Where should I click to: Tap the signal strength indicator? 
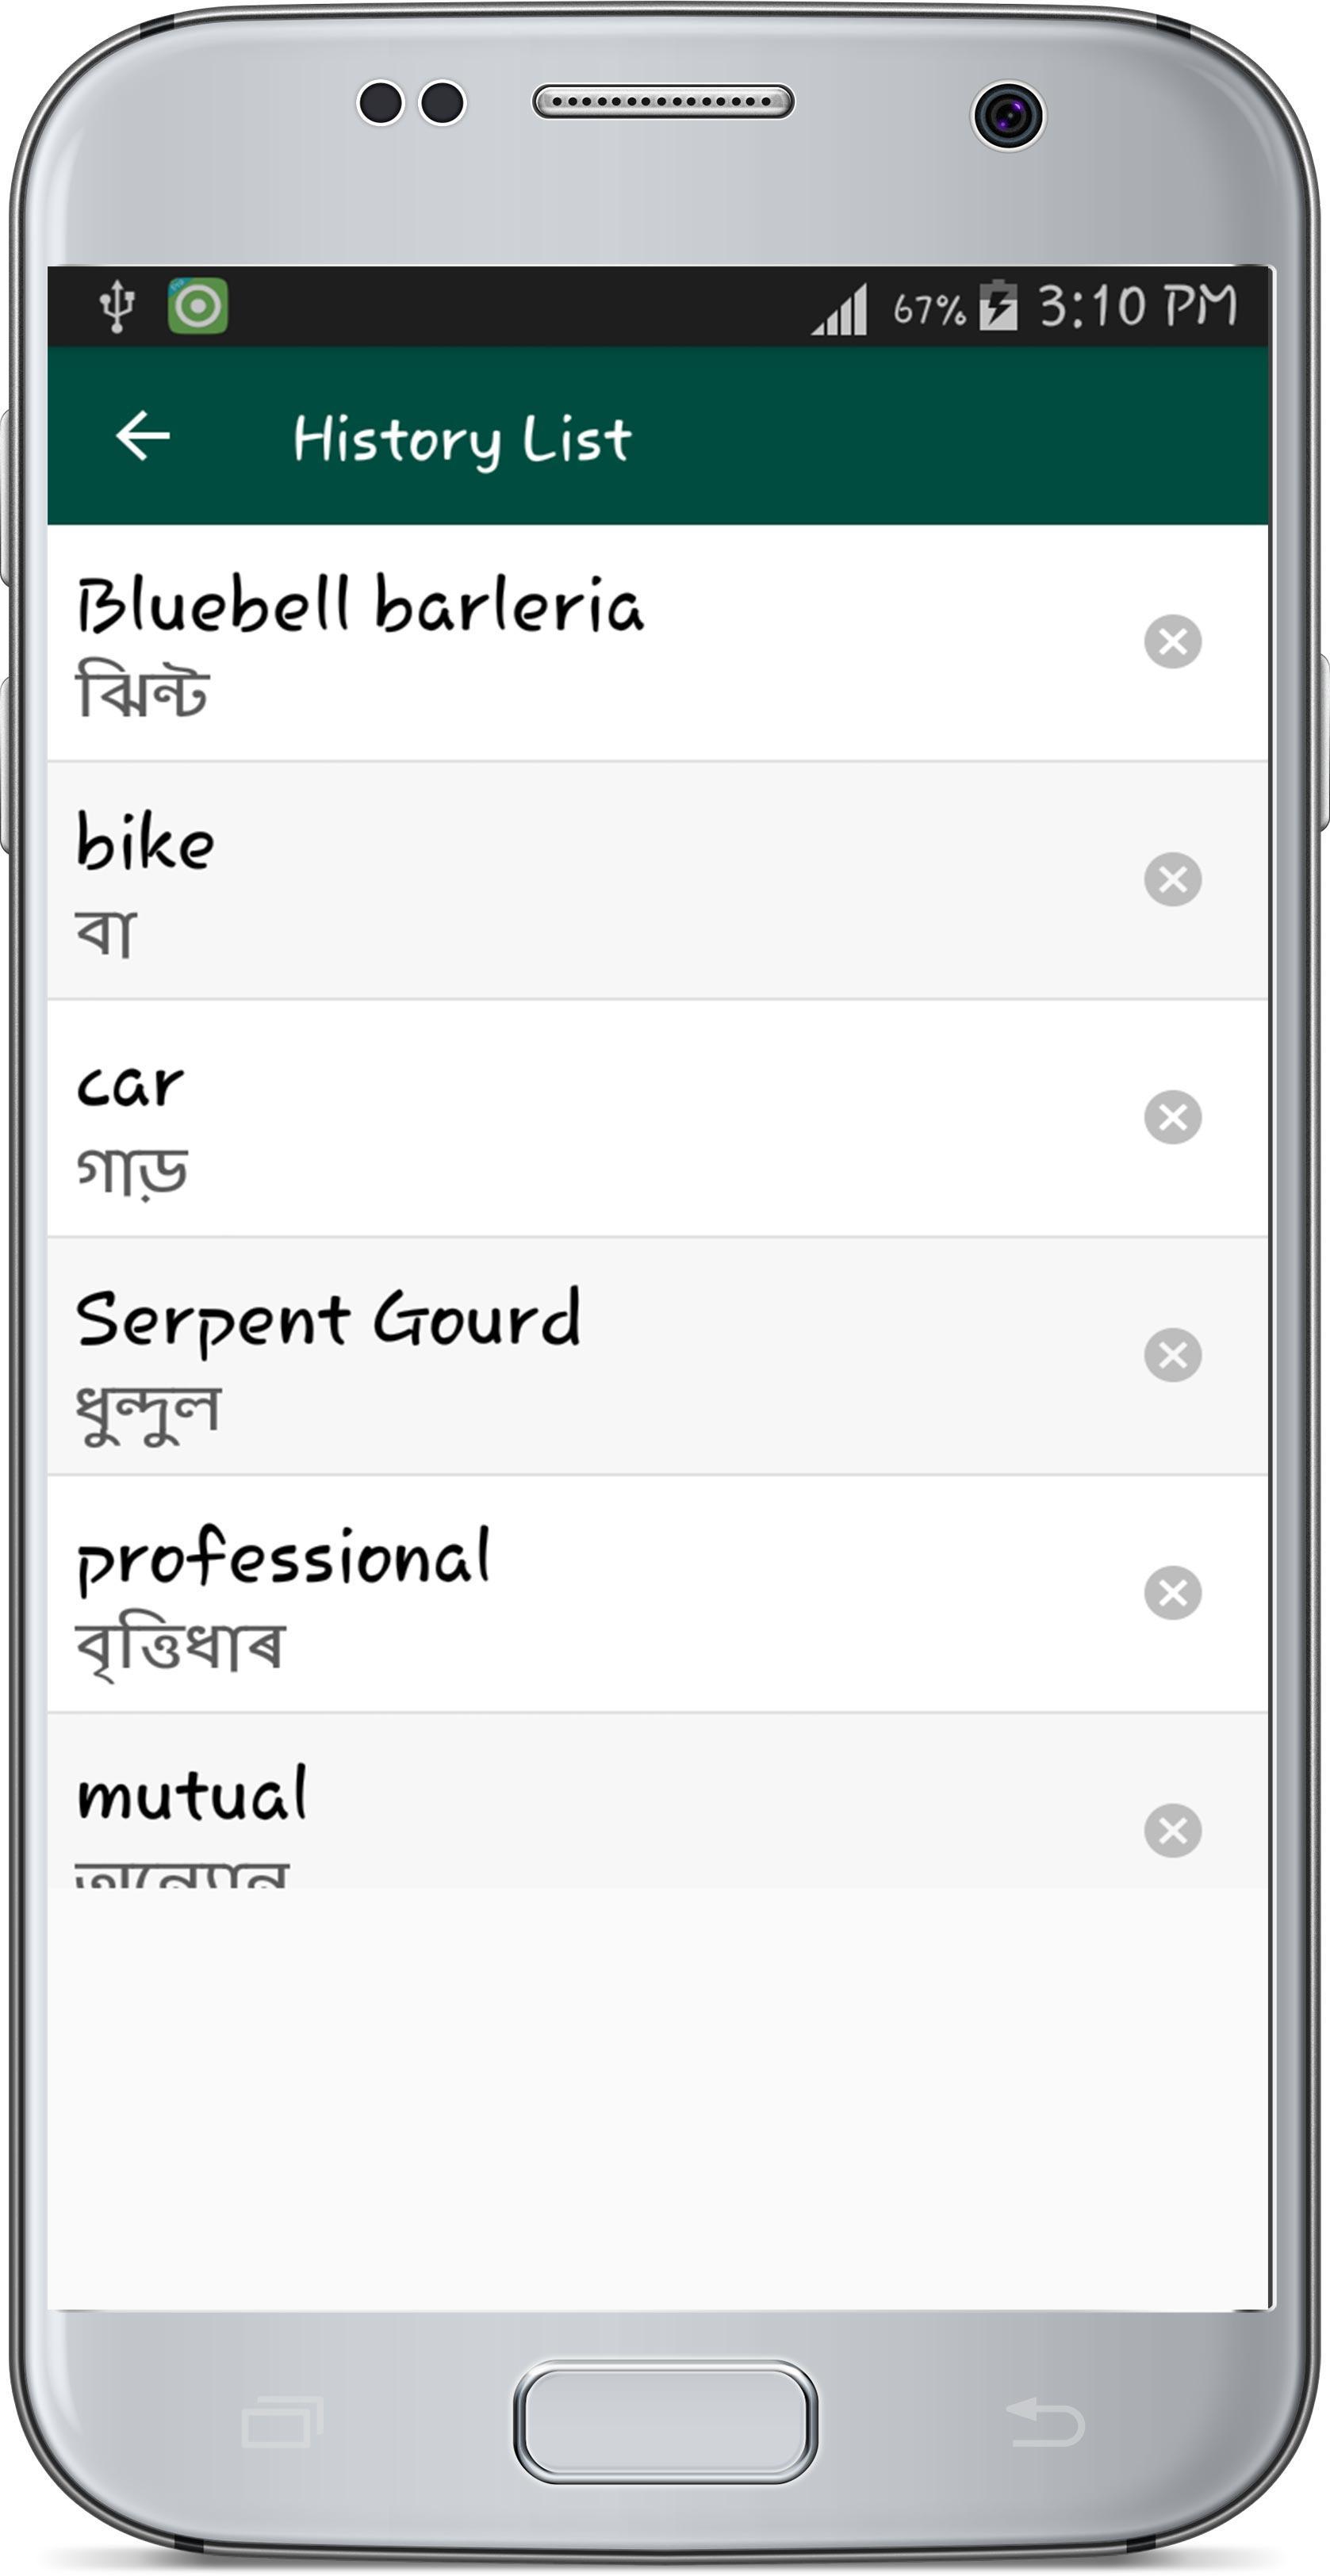pos(840,308)
